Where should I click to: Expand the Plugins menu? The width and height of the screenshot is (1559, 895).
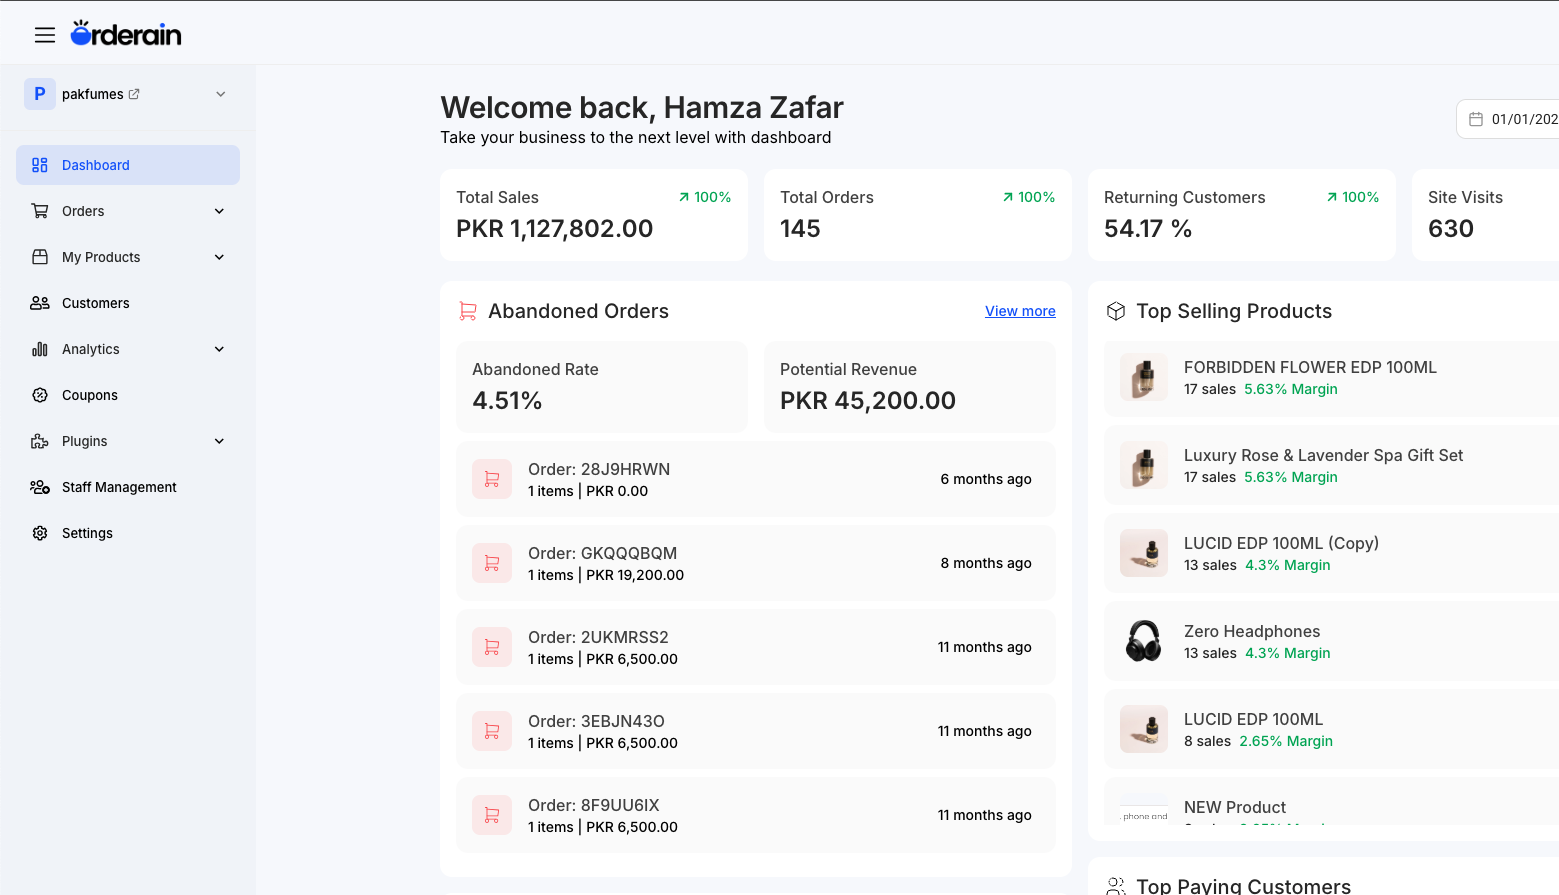pos(218,440)
